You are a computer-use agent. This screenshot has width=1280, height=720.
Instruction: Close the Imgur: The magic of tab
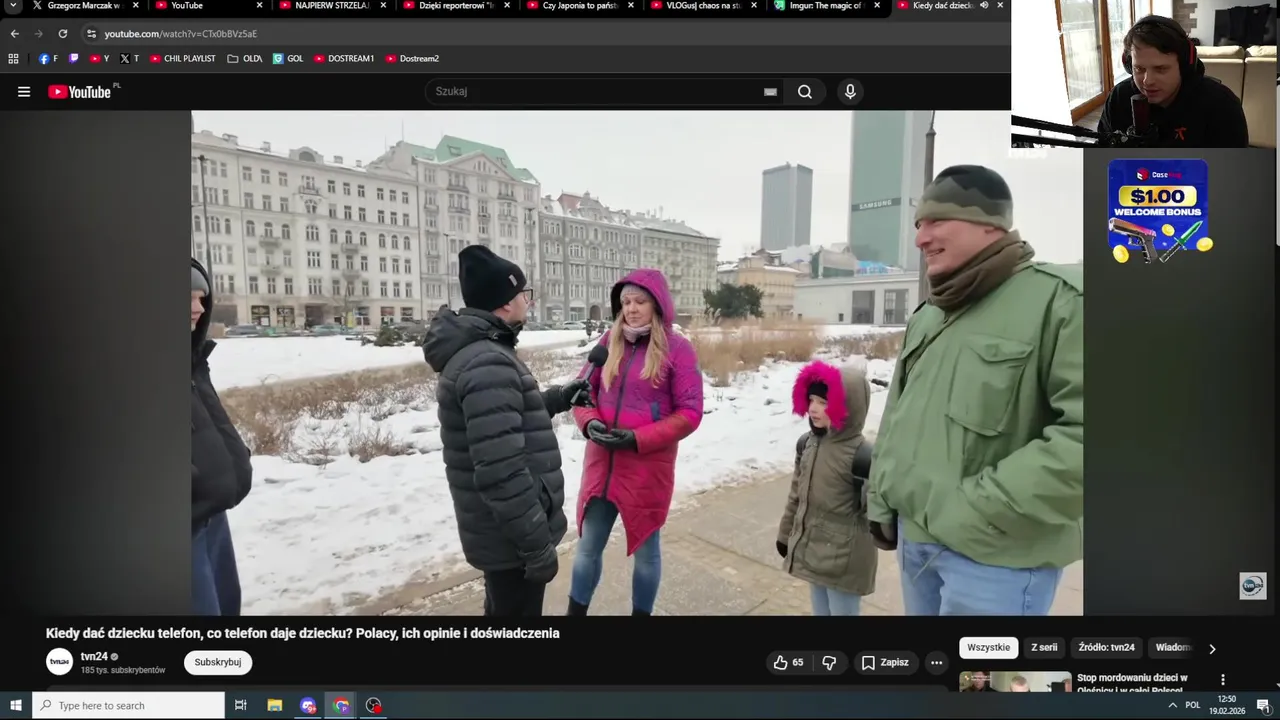coord(877,5)
